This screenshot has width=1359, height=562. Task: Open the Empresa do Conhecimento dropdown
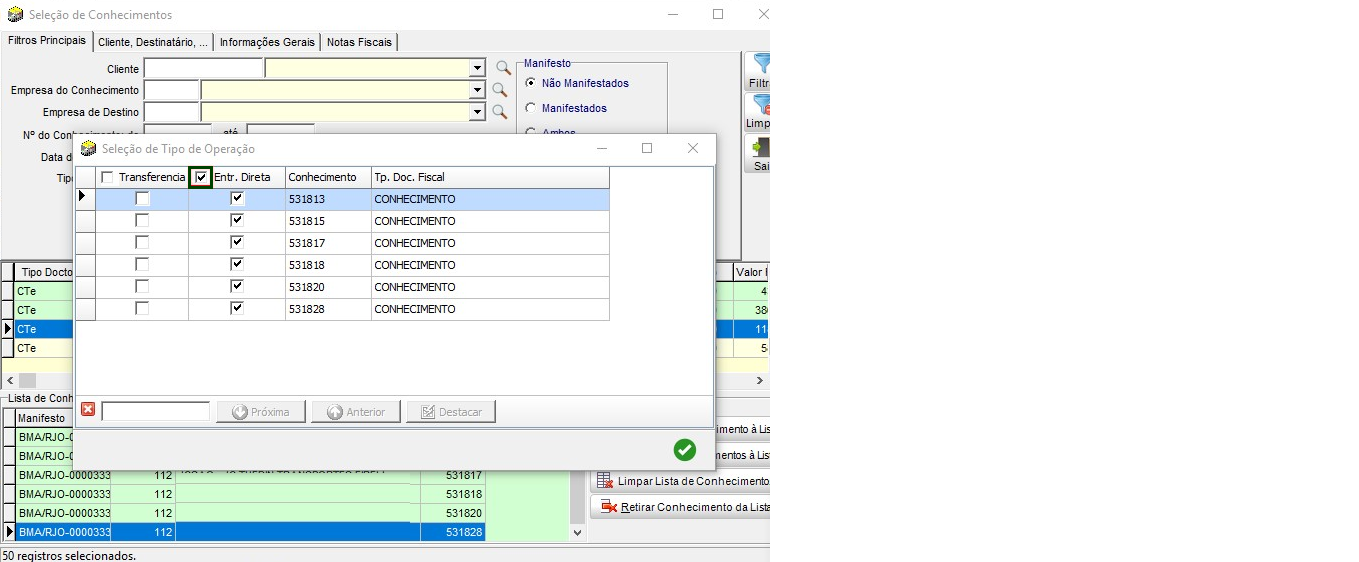(477, 90)
